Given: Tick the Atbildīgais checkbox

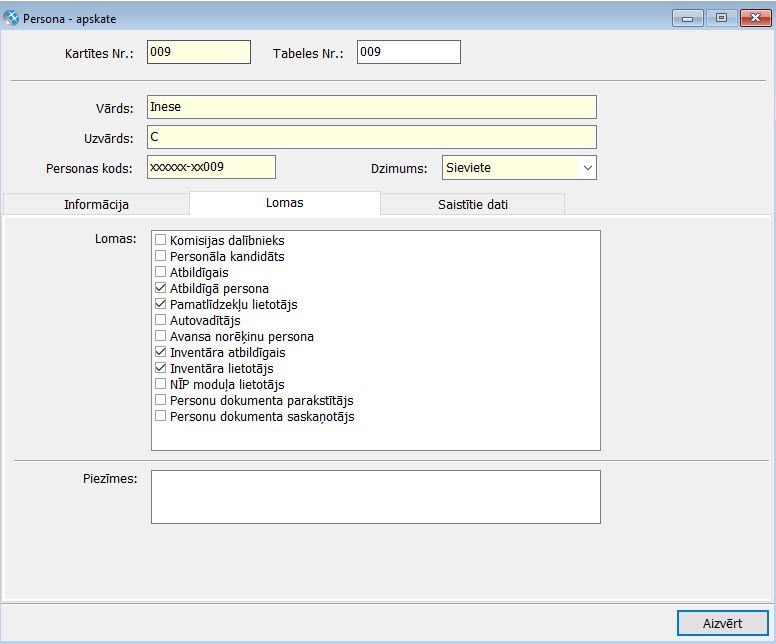Looking at the screenshot, I should [161, 273].
